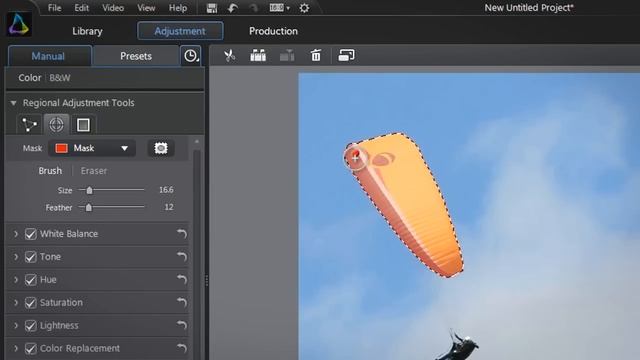Expand the Hue section

(x=16, y=280)
